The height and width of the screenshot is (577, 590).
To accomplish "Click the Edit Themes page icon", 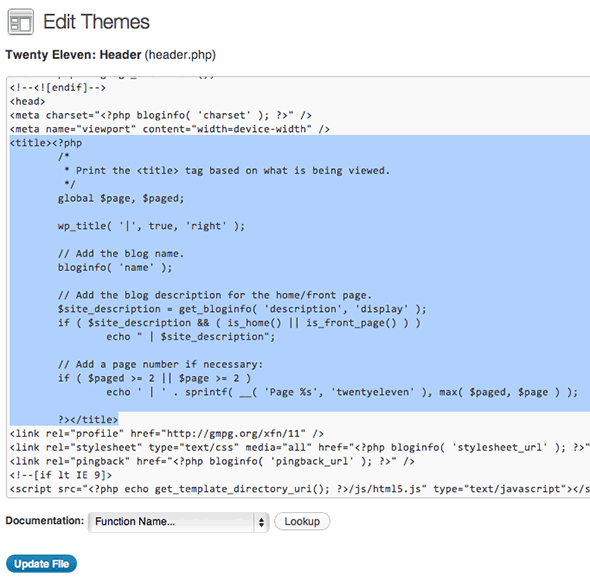I will [x=21, y=22].
